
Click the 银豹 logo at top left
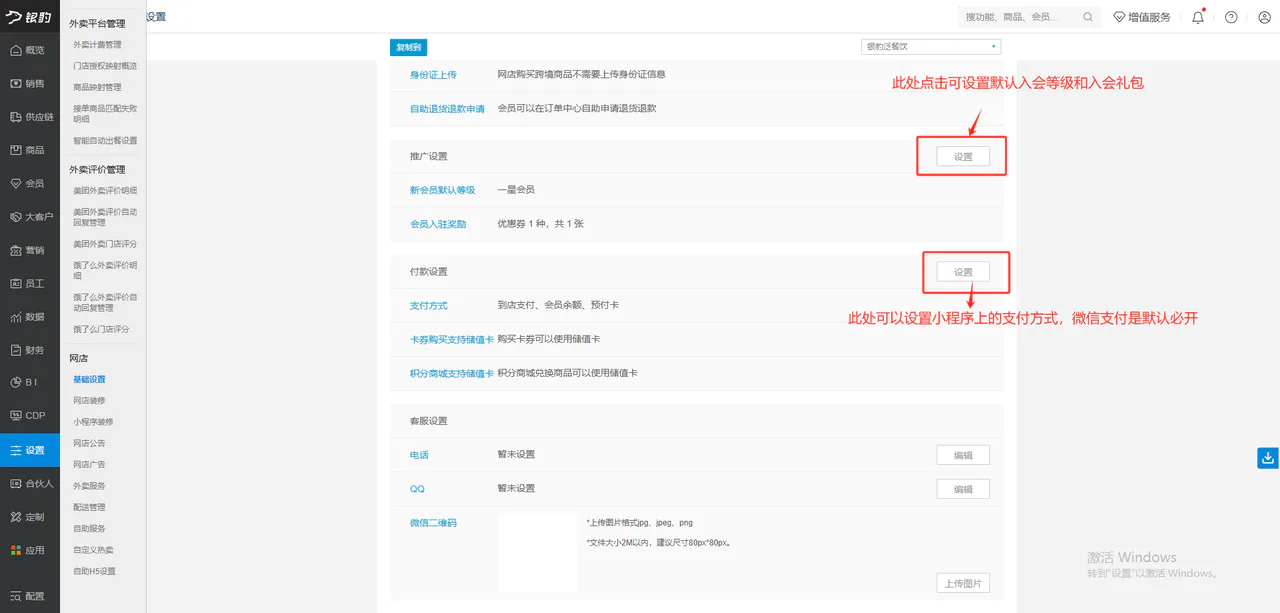coord(27,16)
